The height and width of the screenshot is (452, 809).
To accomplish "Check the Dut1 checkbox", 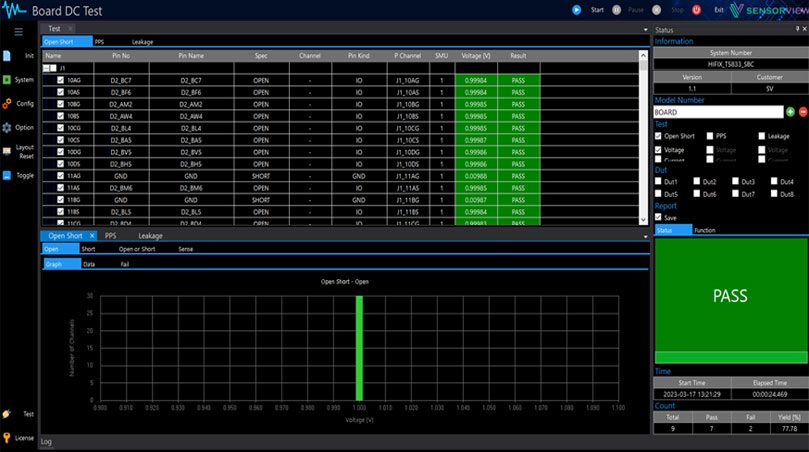I will tap(658, 181).
